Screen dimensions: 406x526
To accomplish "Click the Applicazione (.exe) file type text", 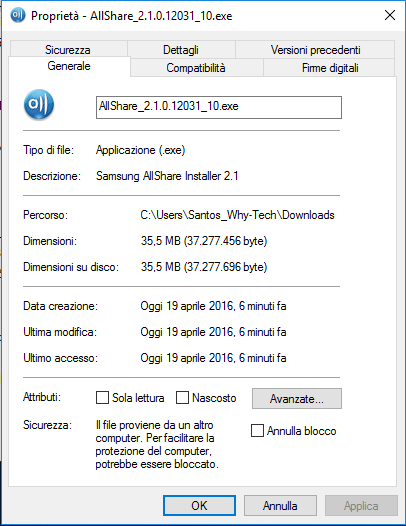I will pos(140,150).
